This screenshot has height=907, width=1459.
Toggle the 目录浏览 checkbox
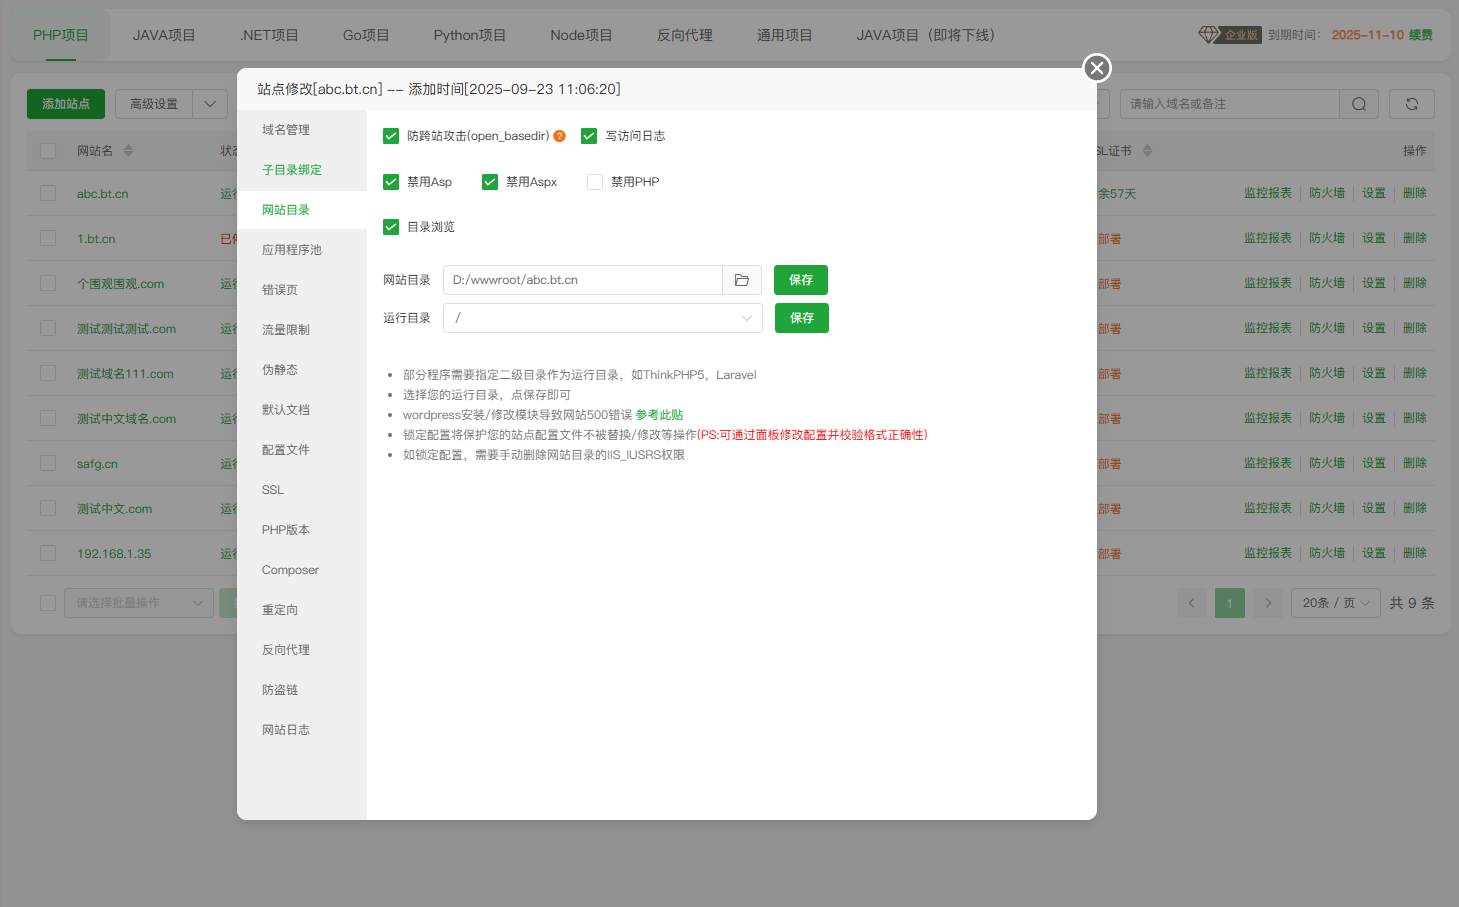(x=391, y=227)
